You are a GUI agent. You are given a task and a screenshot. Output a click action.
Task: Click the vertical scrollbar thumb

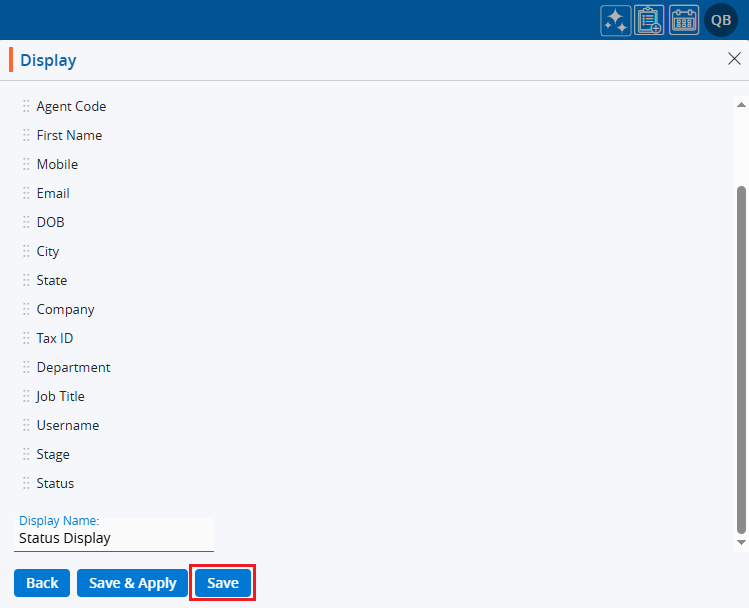pos(741,360)
